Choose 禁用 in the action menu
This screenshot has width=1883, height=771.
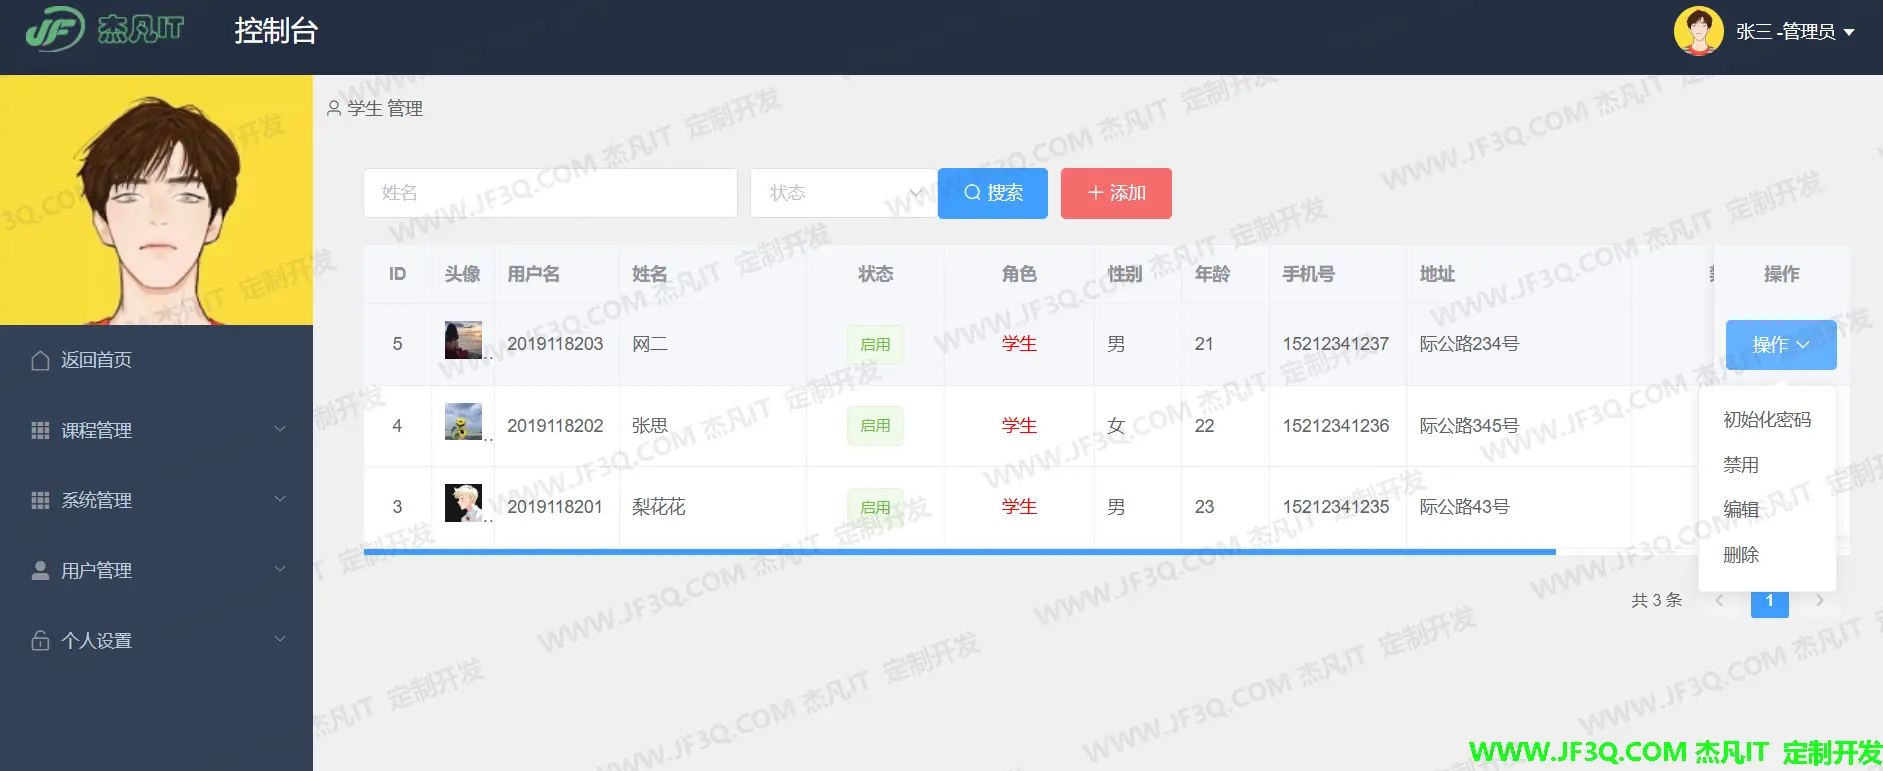click(x=1740, y=465)
